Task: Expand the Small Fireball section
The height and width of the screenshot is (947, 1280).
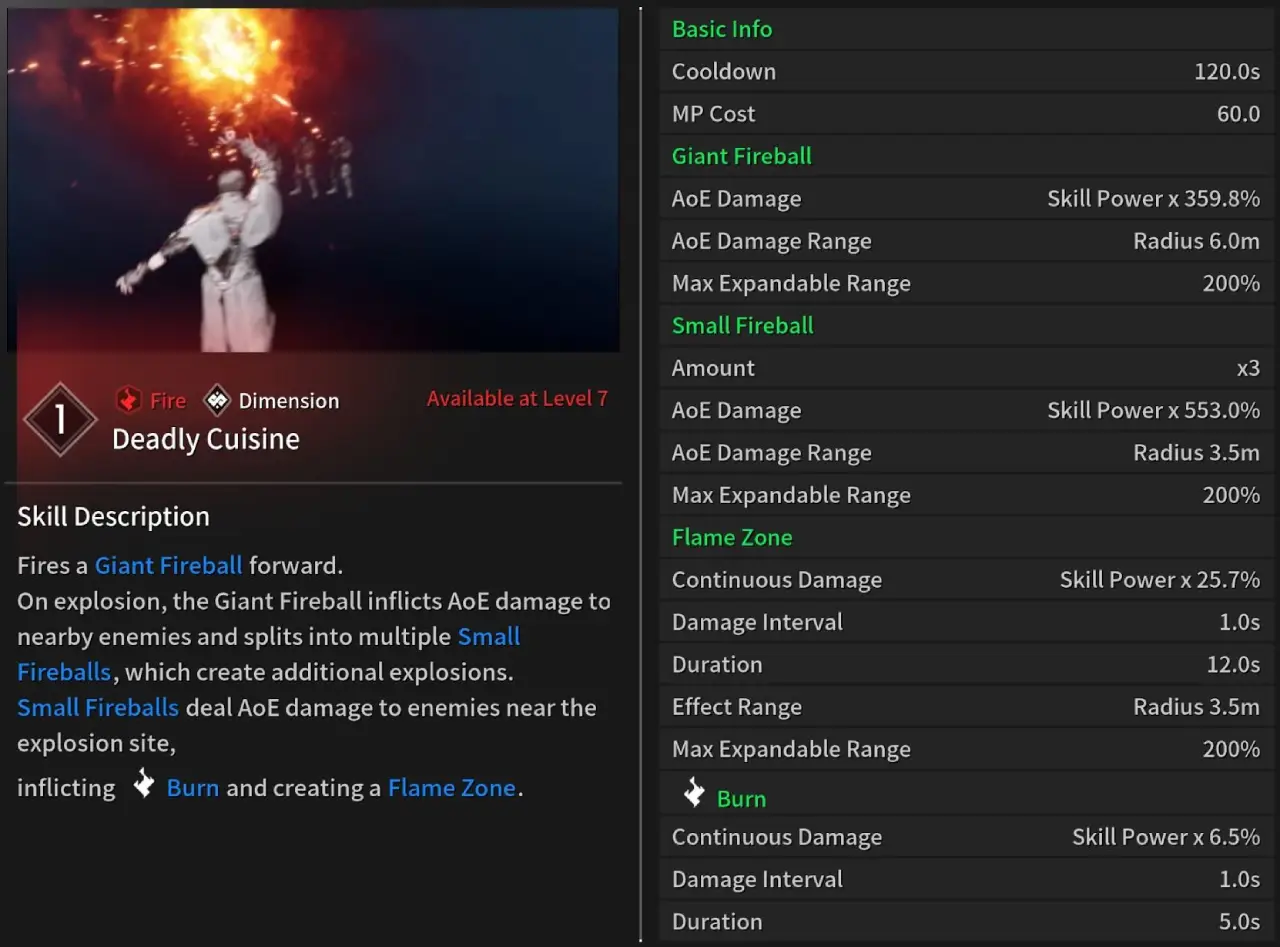Action: coord(742,325)
